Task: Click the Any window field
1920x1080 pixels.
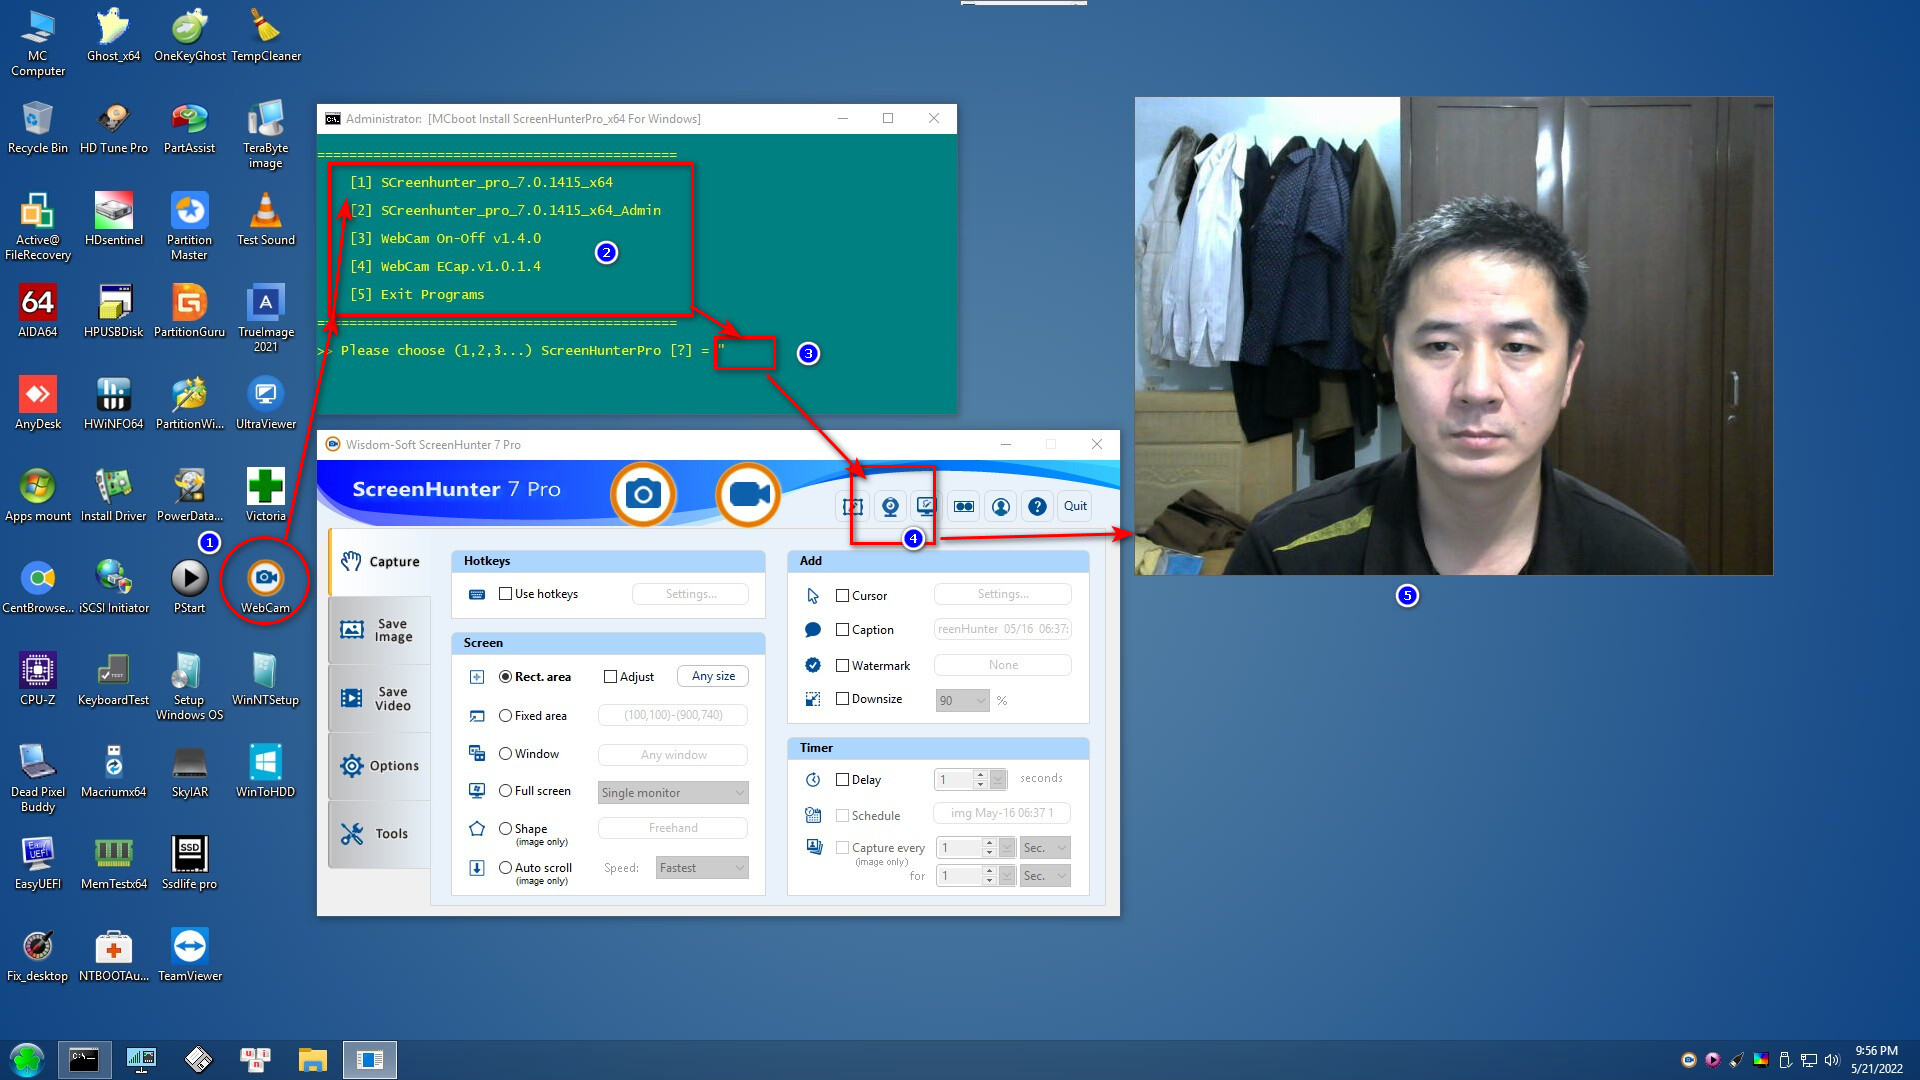Action: coord(673,755)
